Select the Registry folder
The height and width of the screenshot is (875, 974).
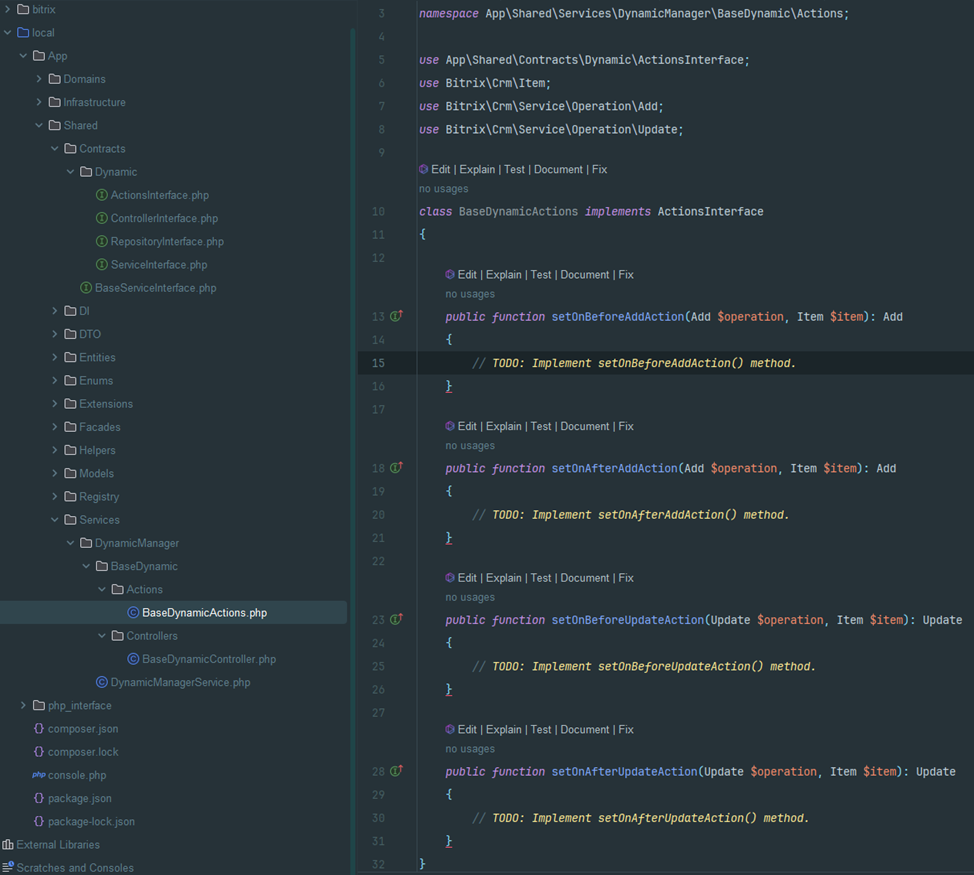[x=99, y=497]
